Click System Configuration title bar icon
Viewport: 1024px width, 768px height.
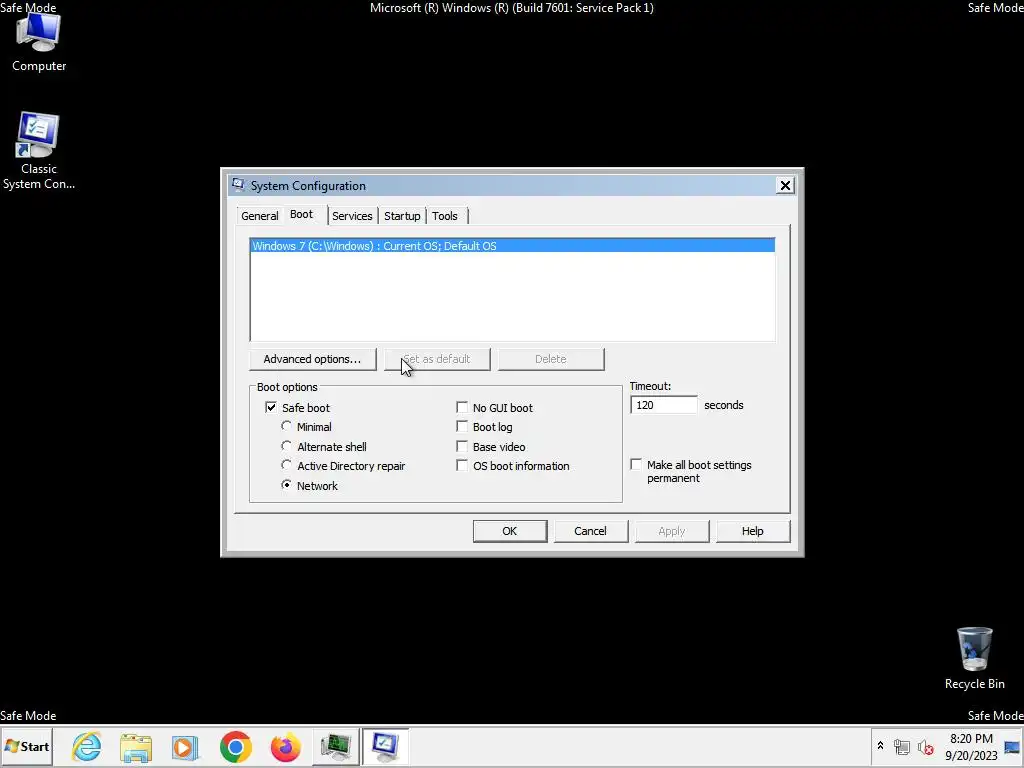coord(238,185)
